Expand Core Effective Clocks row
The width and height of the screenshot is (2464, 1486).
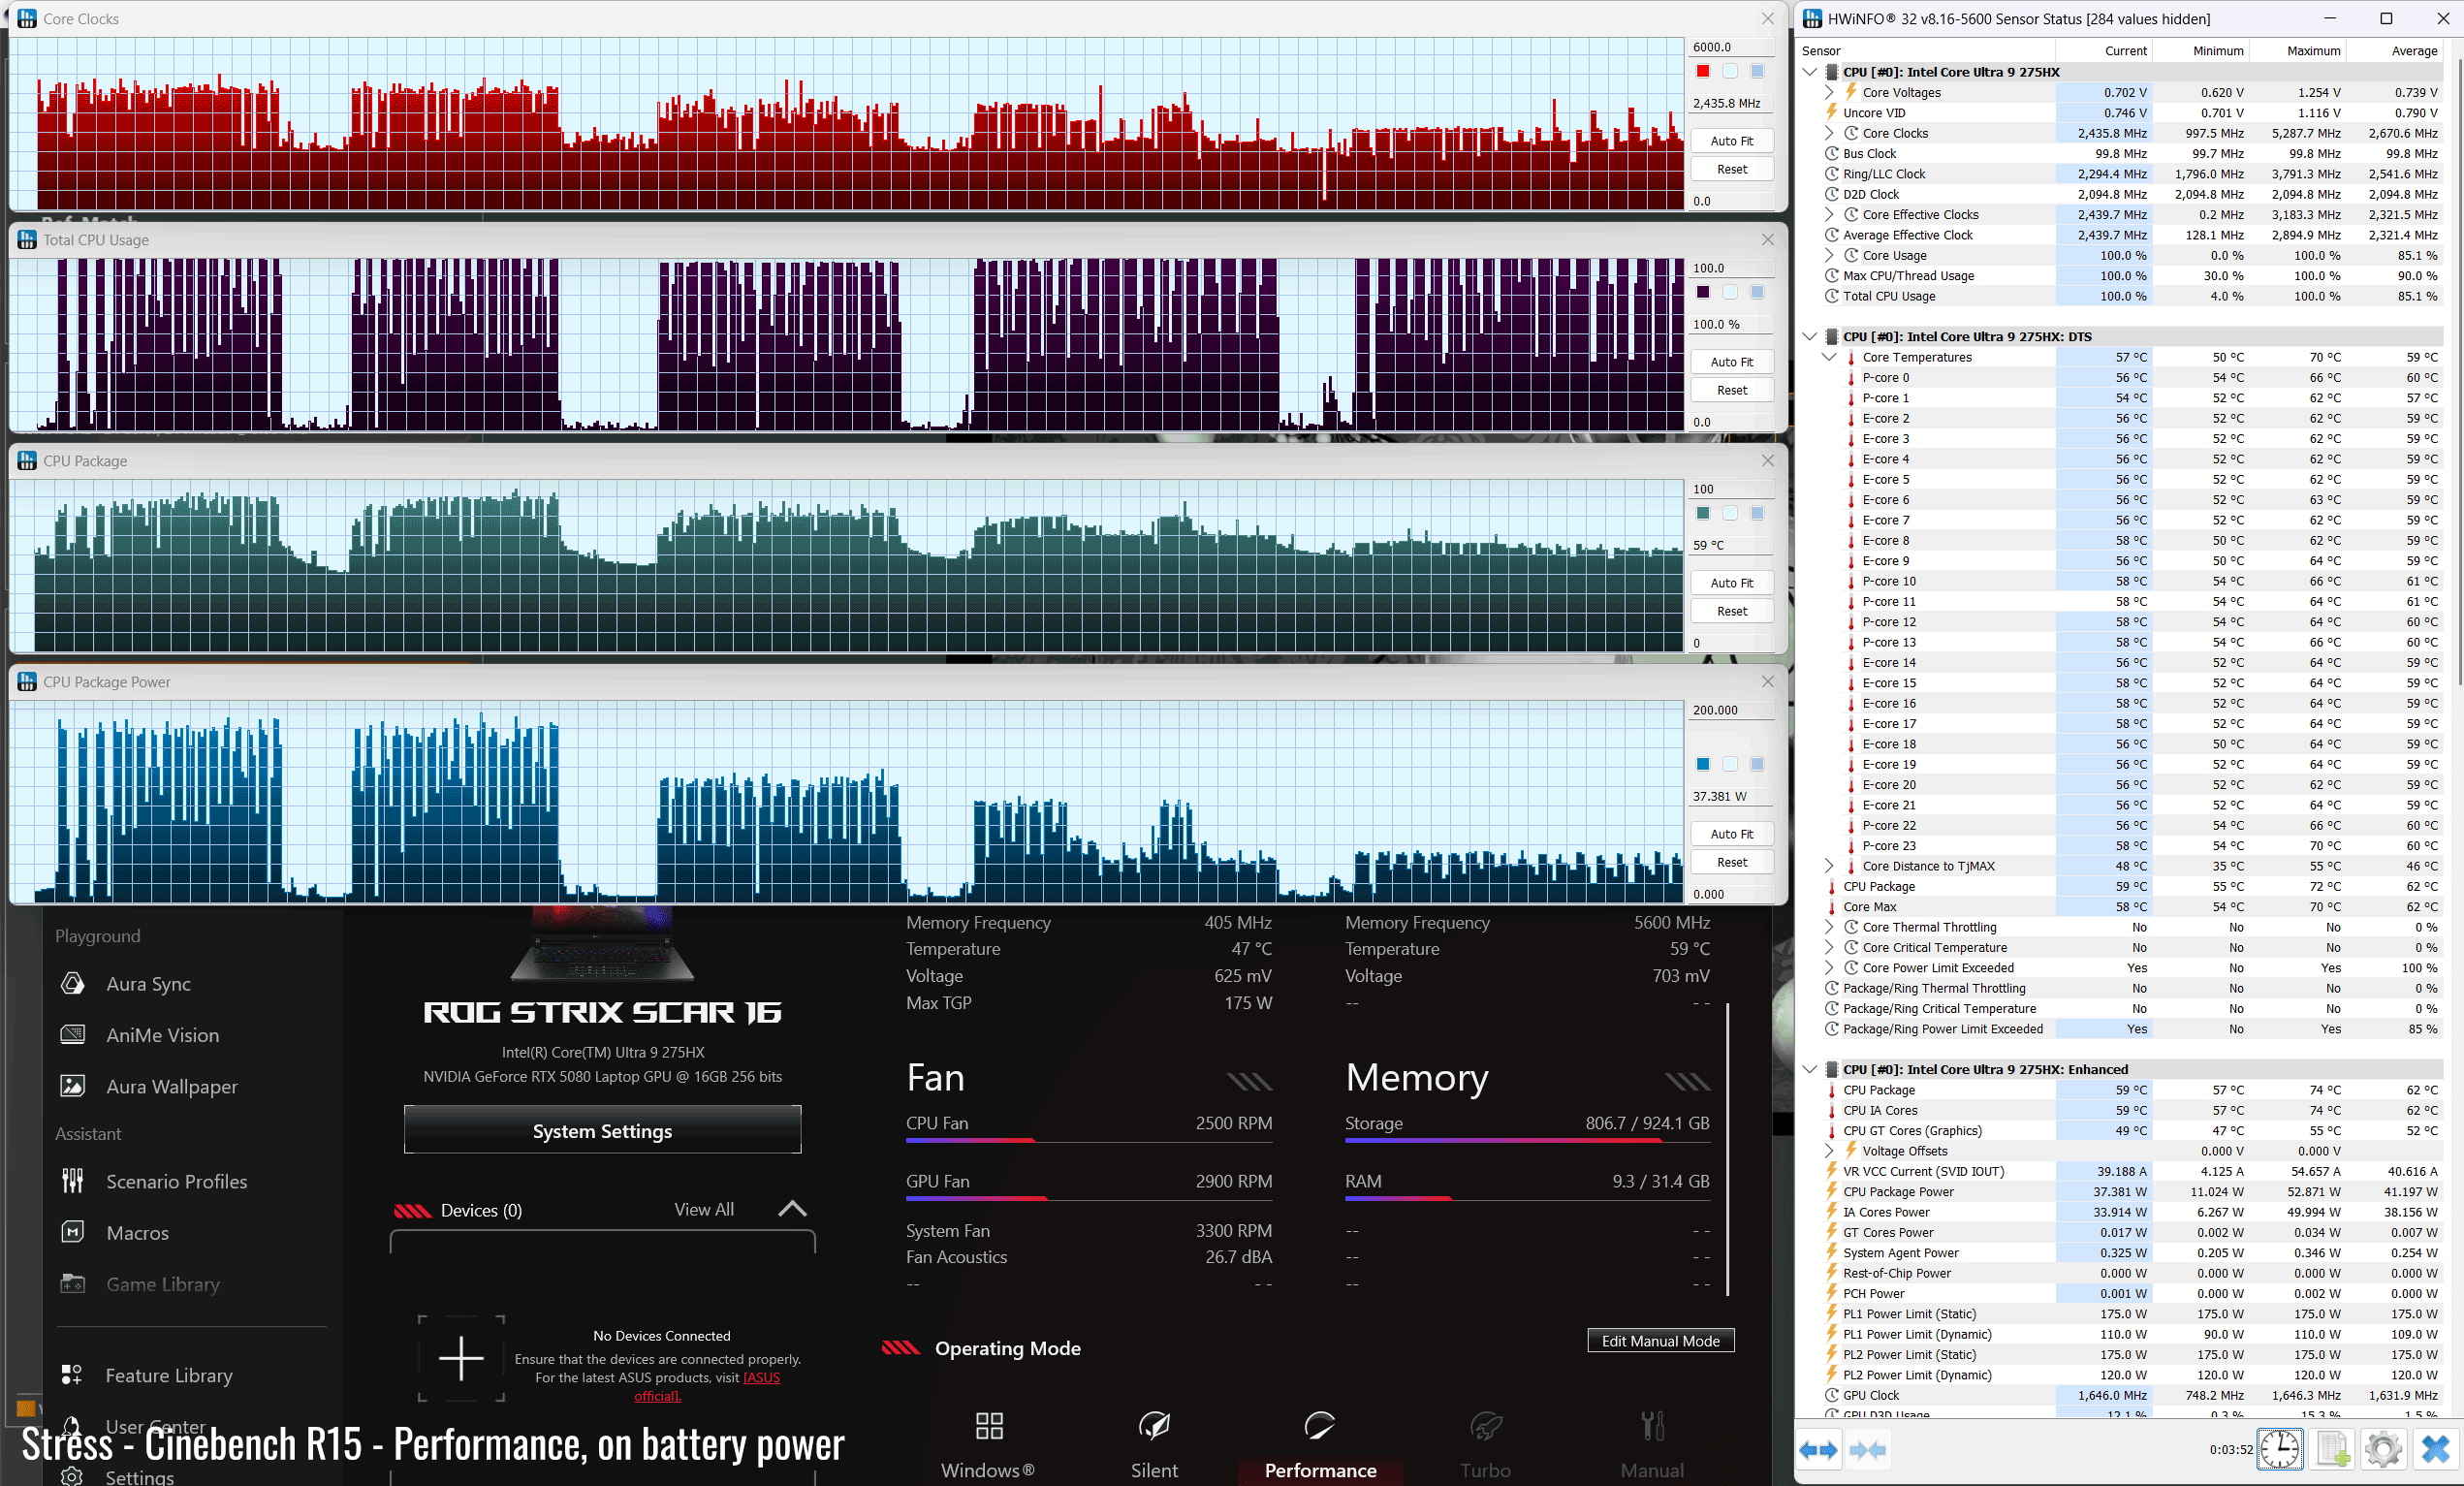tap(1829, 215)
